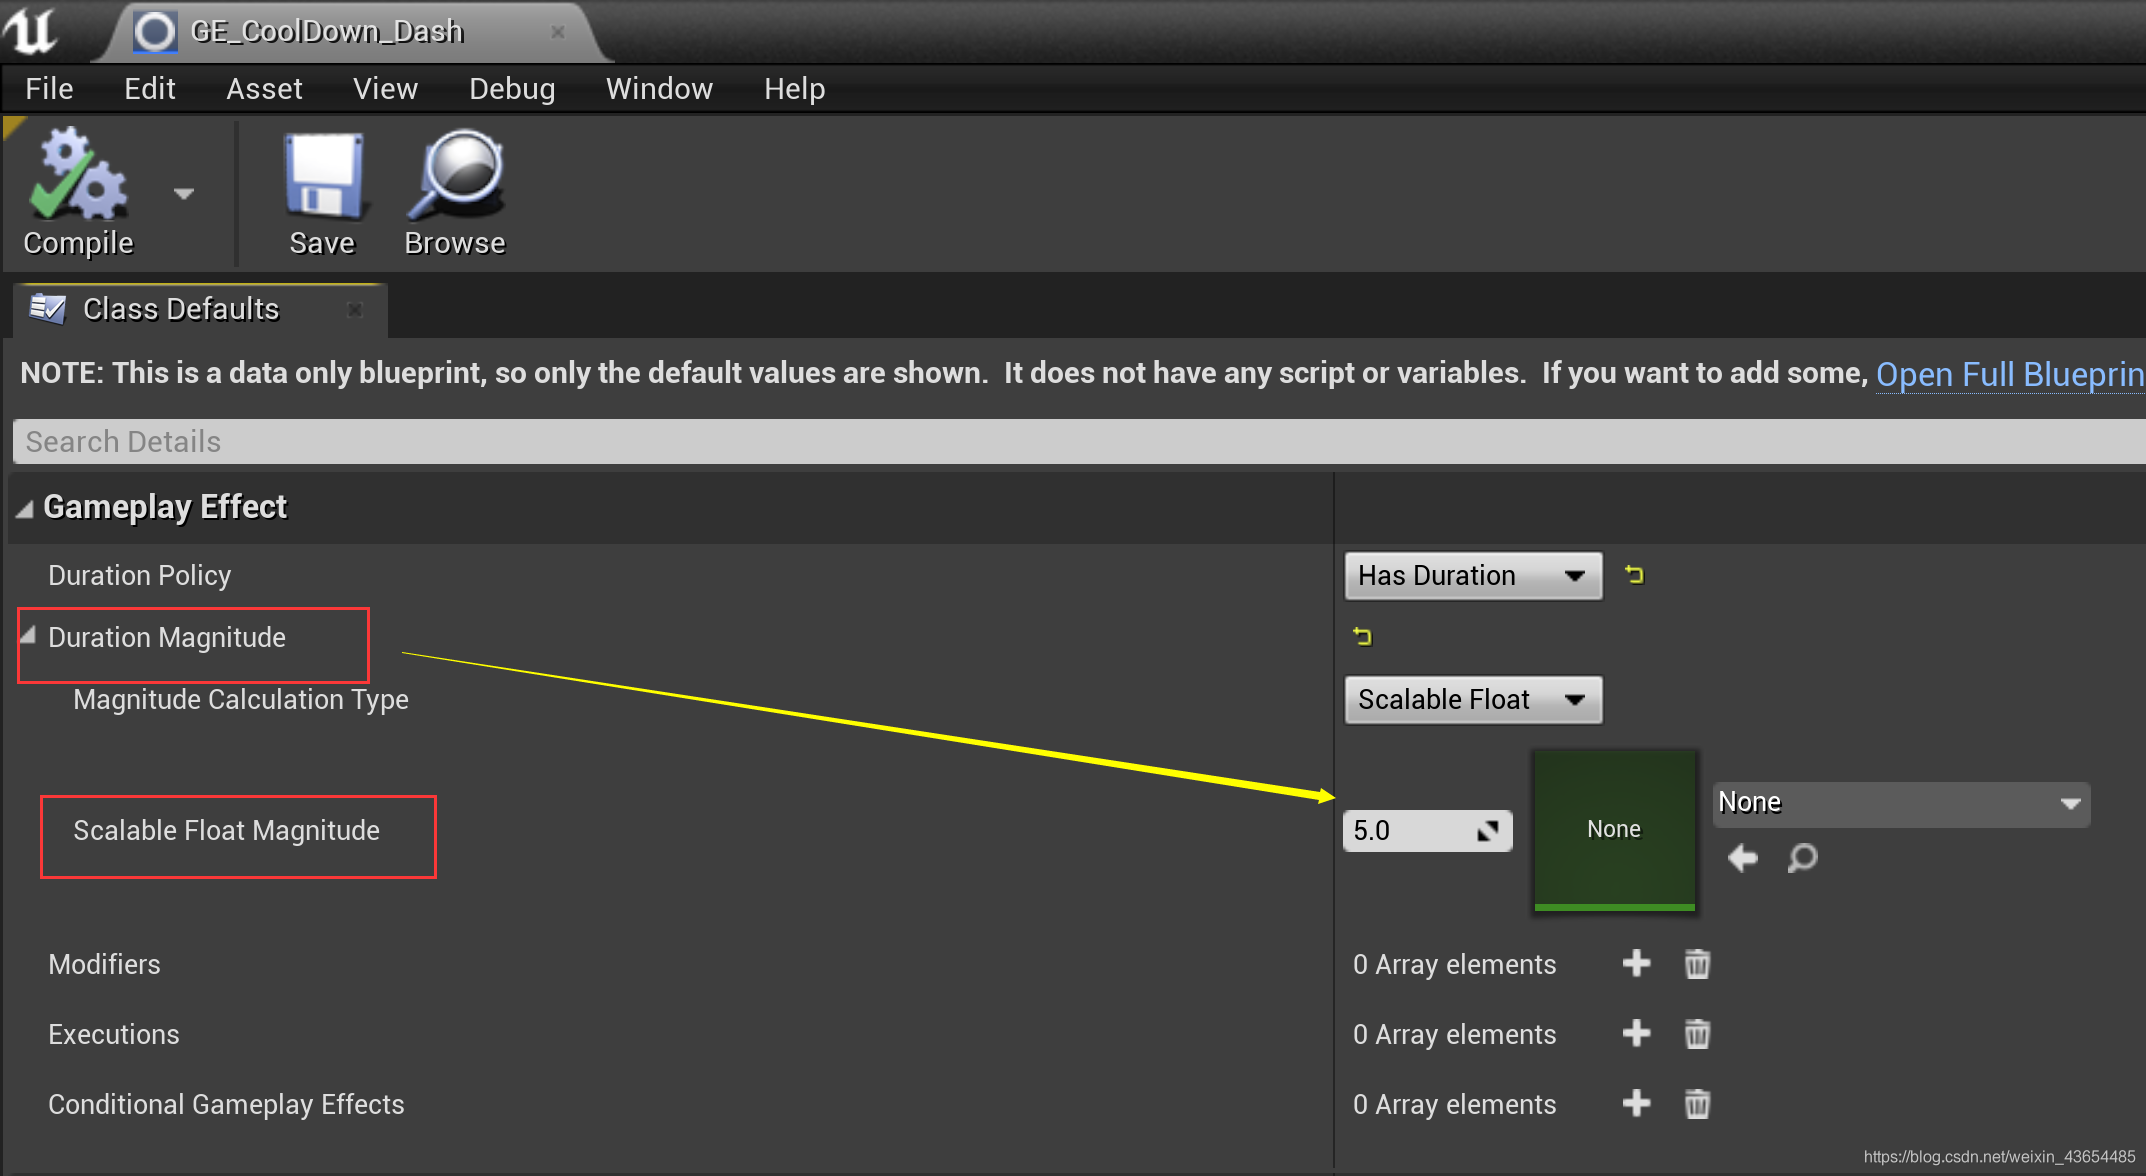Add element to Modifiers array
The width and height of the screenshot is (2146, 1176).
click(x=1636, y=964)
